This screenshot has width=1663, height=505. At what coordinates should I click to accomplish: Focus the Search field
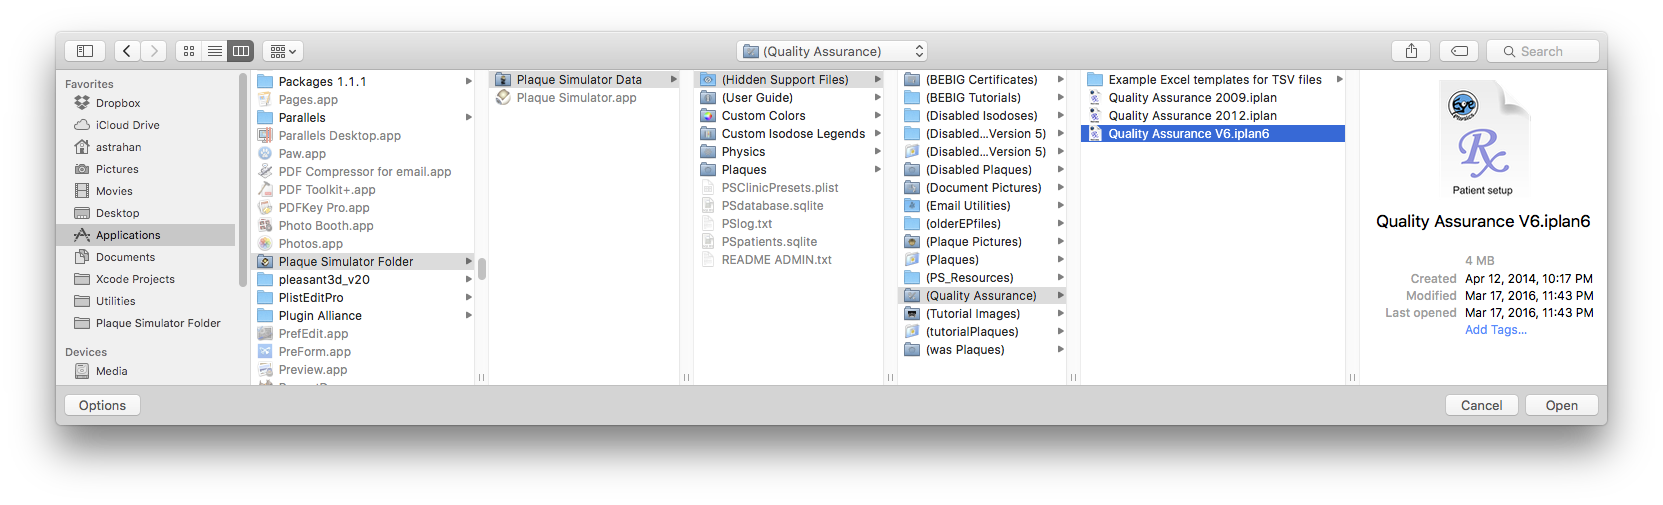[1542, 51]
